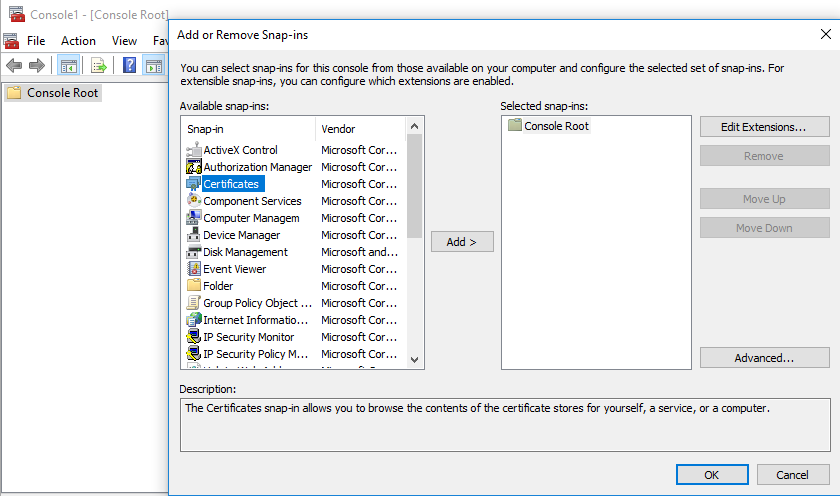Viewport: 840px width, 496px height.
Task: Click the console icon beside File menu
Action: point(11,41)
